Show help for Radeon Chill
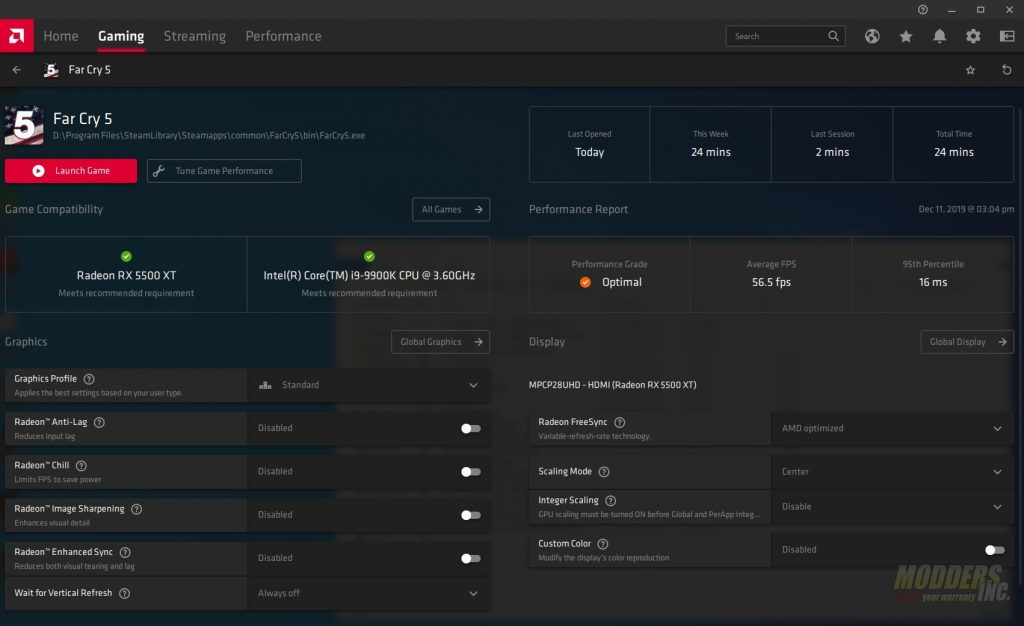 click(x=81, y=465)
